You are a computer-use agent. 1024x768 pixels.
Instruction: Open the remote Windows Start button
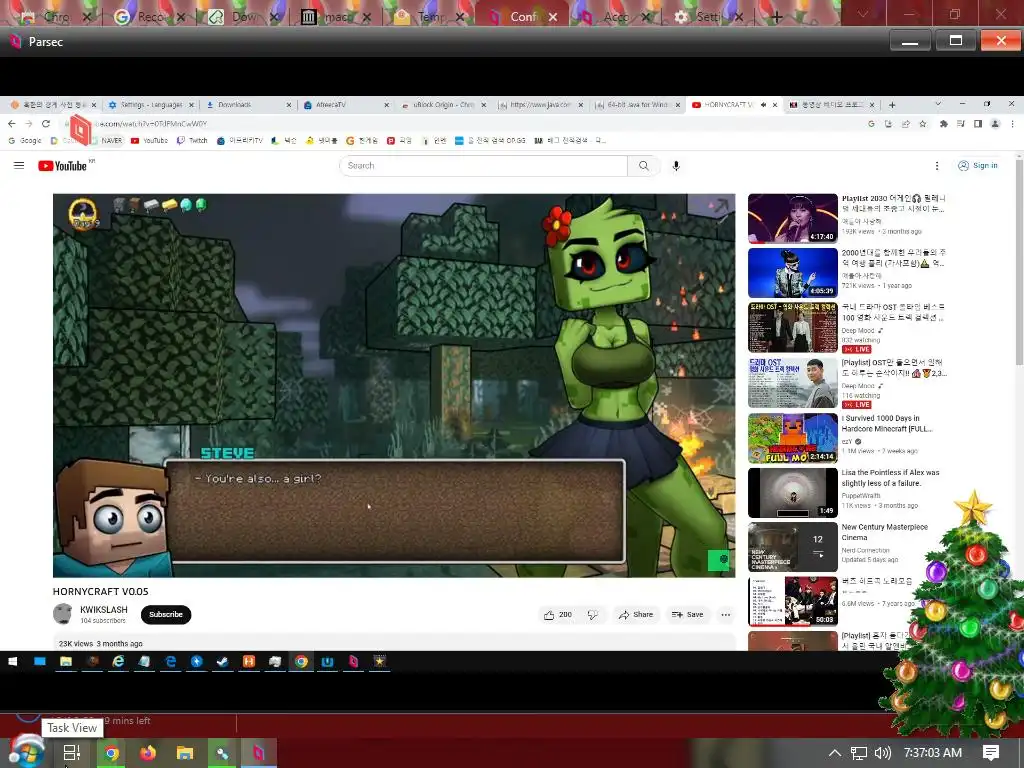coord(12,662)
